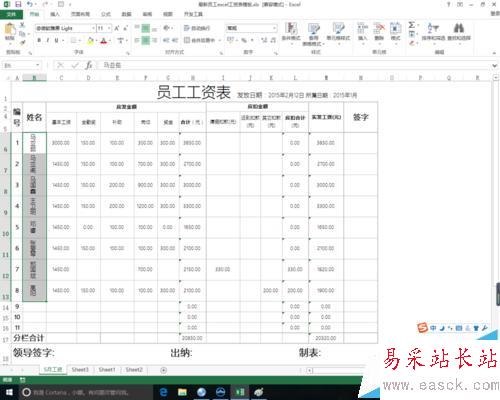Toggle left horizontal alignment

pyautogui.click(x=137, y=40)
